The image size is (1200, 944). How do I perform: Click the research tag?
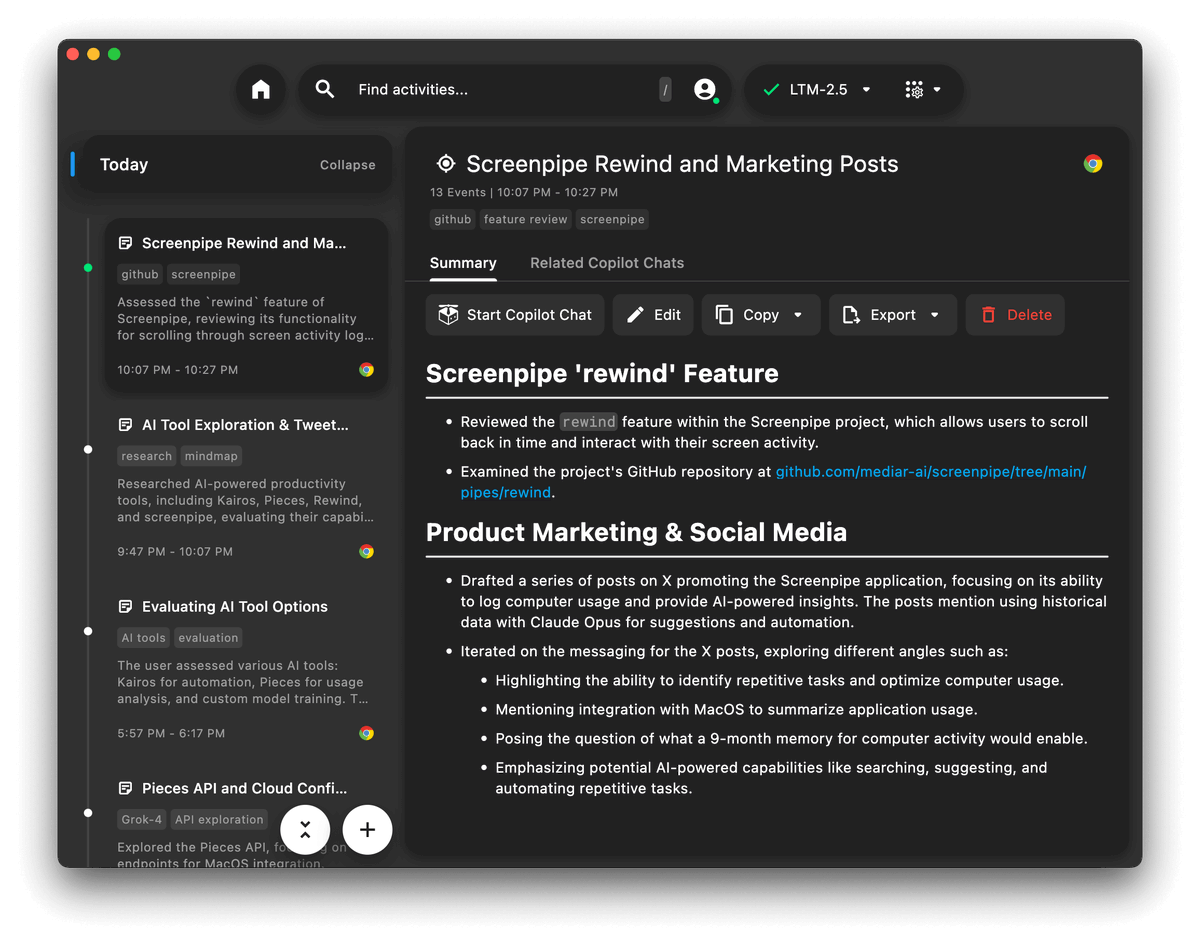(147, 456)
